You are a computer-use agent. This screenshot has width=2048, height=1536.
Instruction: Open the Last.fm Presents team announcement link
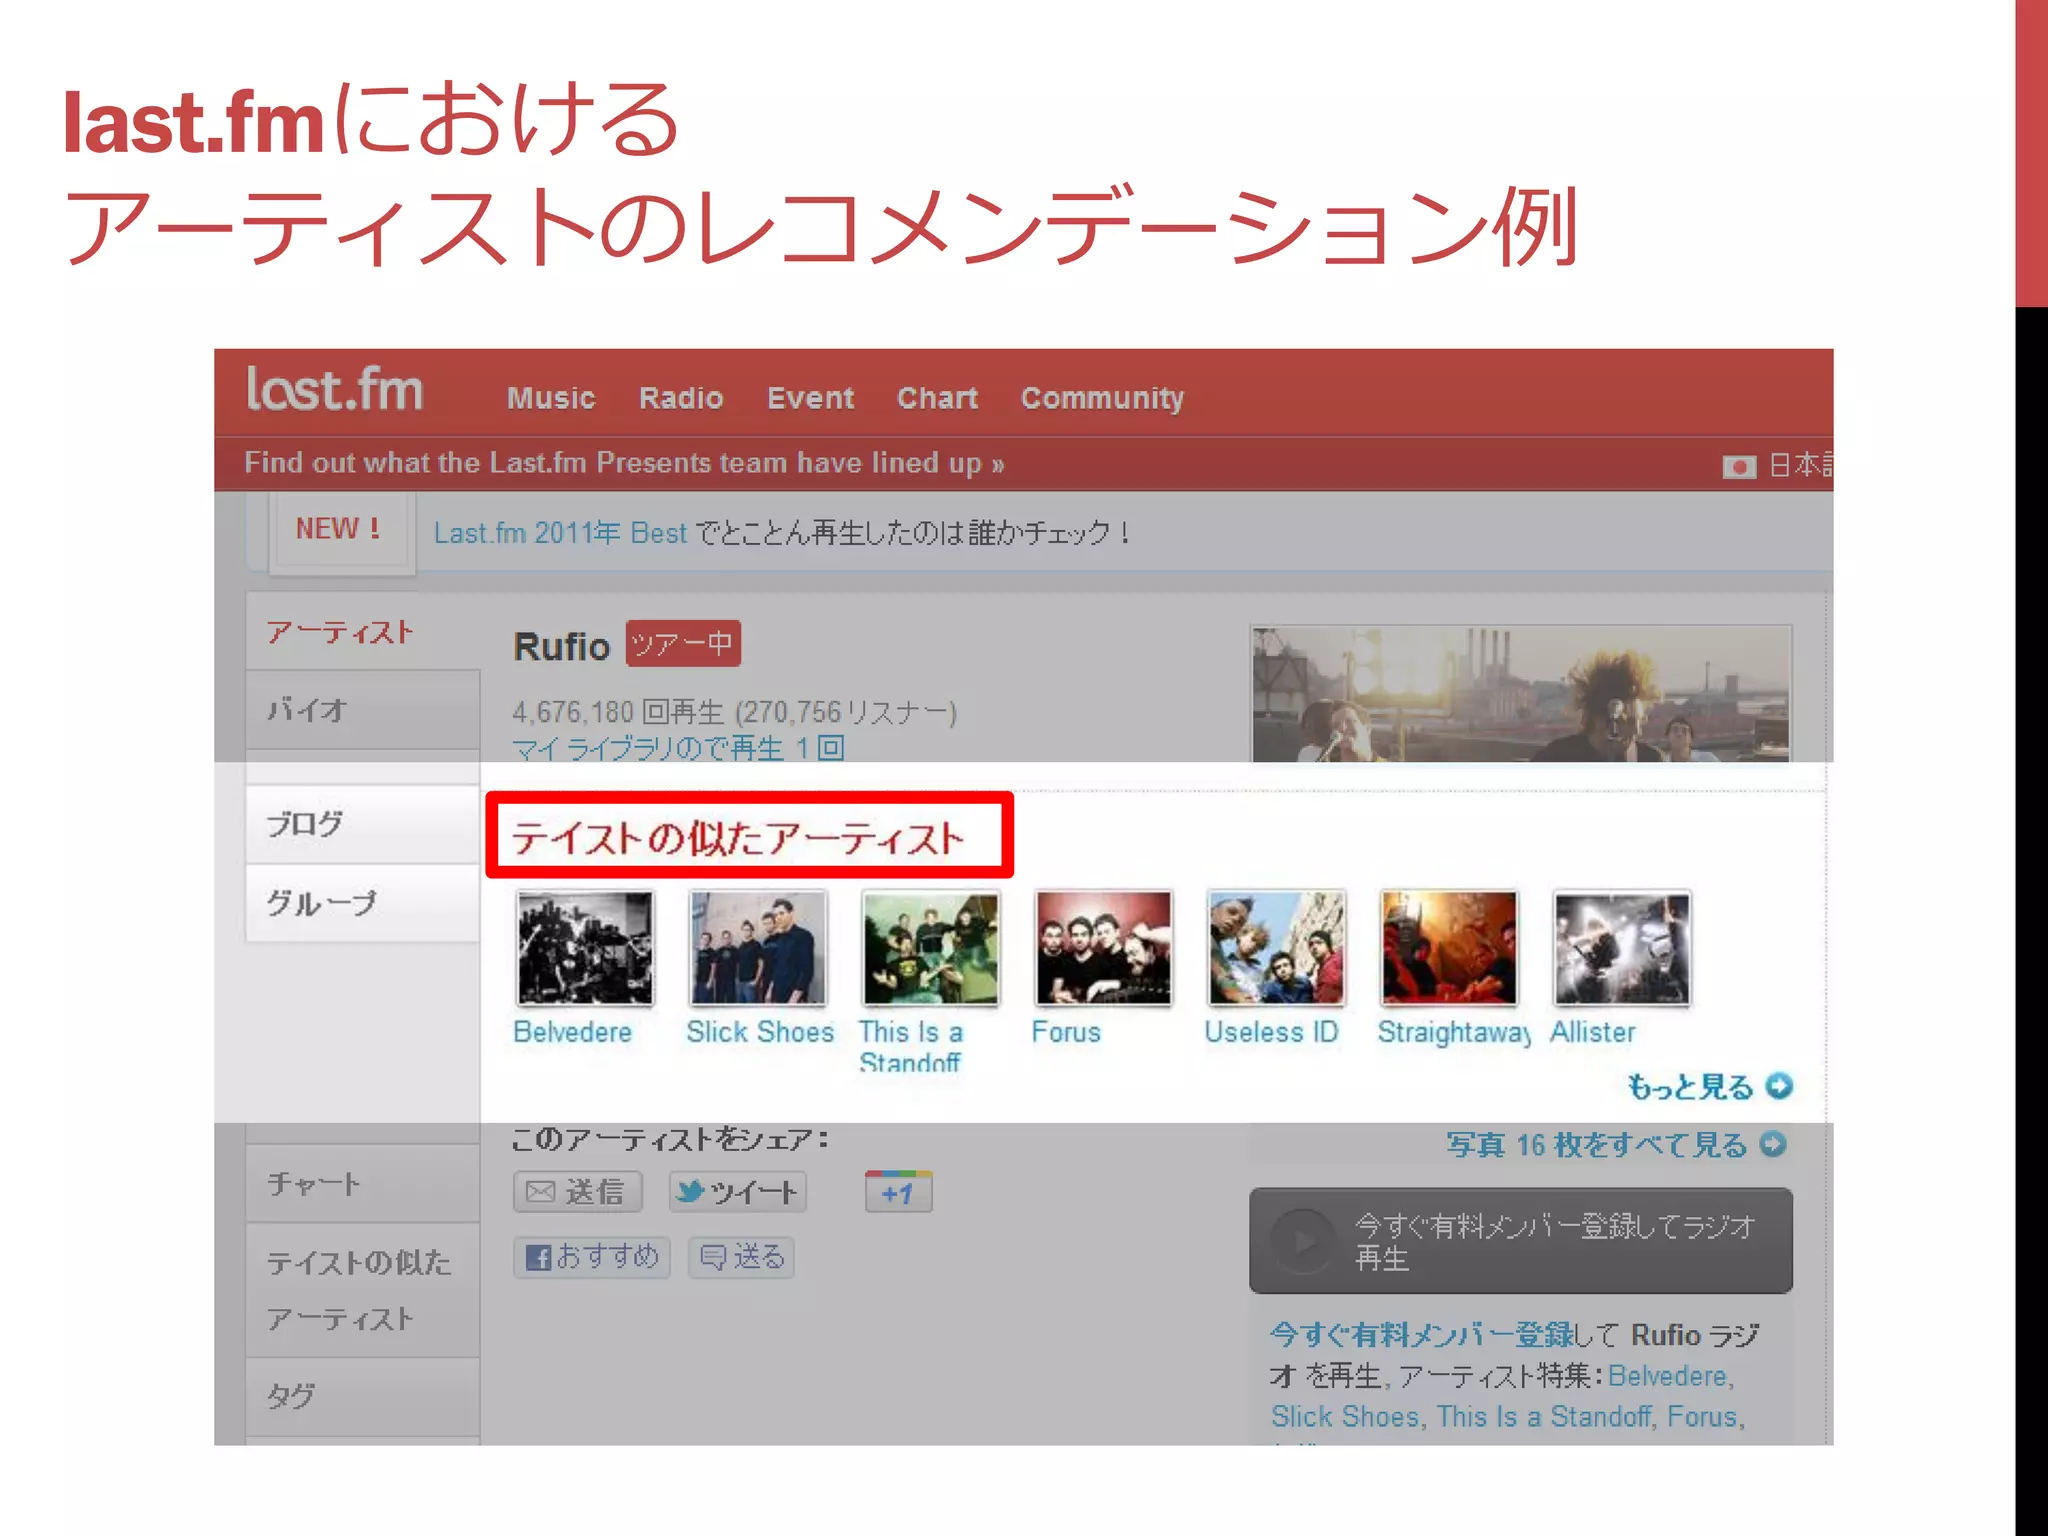point(624,463)
